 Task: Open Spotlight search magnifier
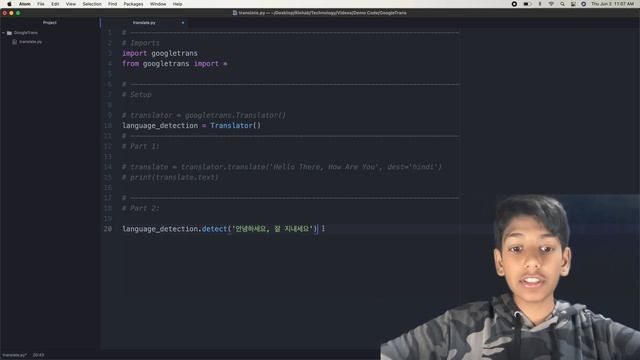click(562, 4)
